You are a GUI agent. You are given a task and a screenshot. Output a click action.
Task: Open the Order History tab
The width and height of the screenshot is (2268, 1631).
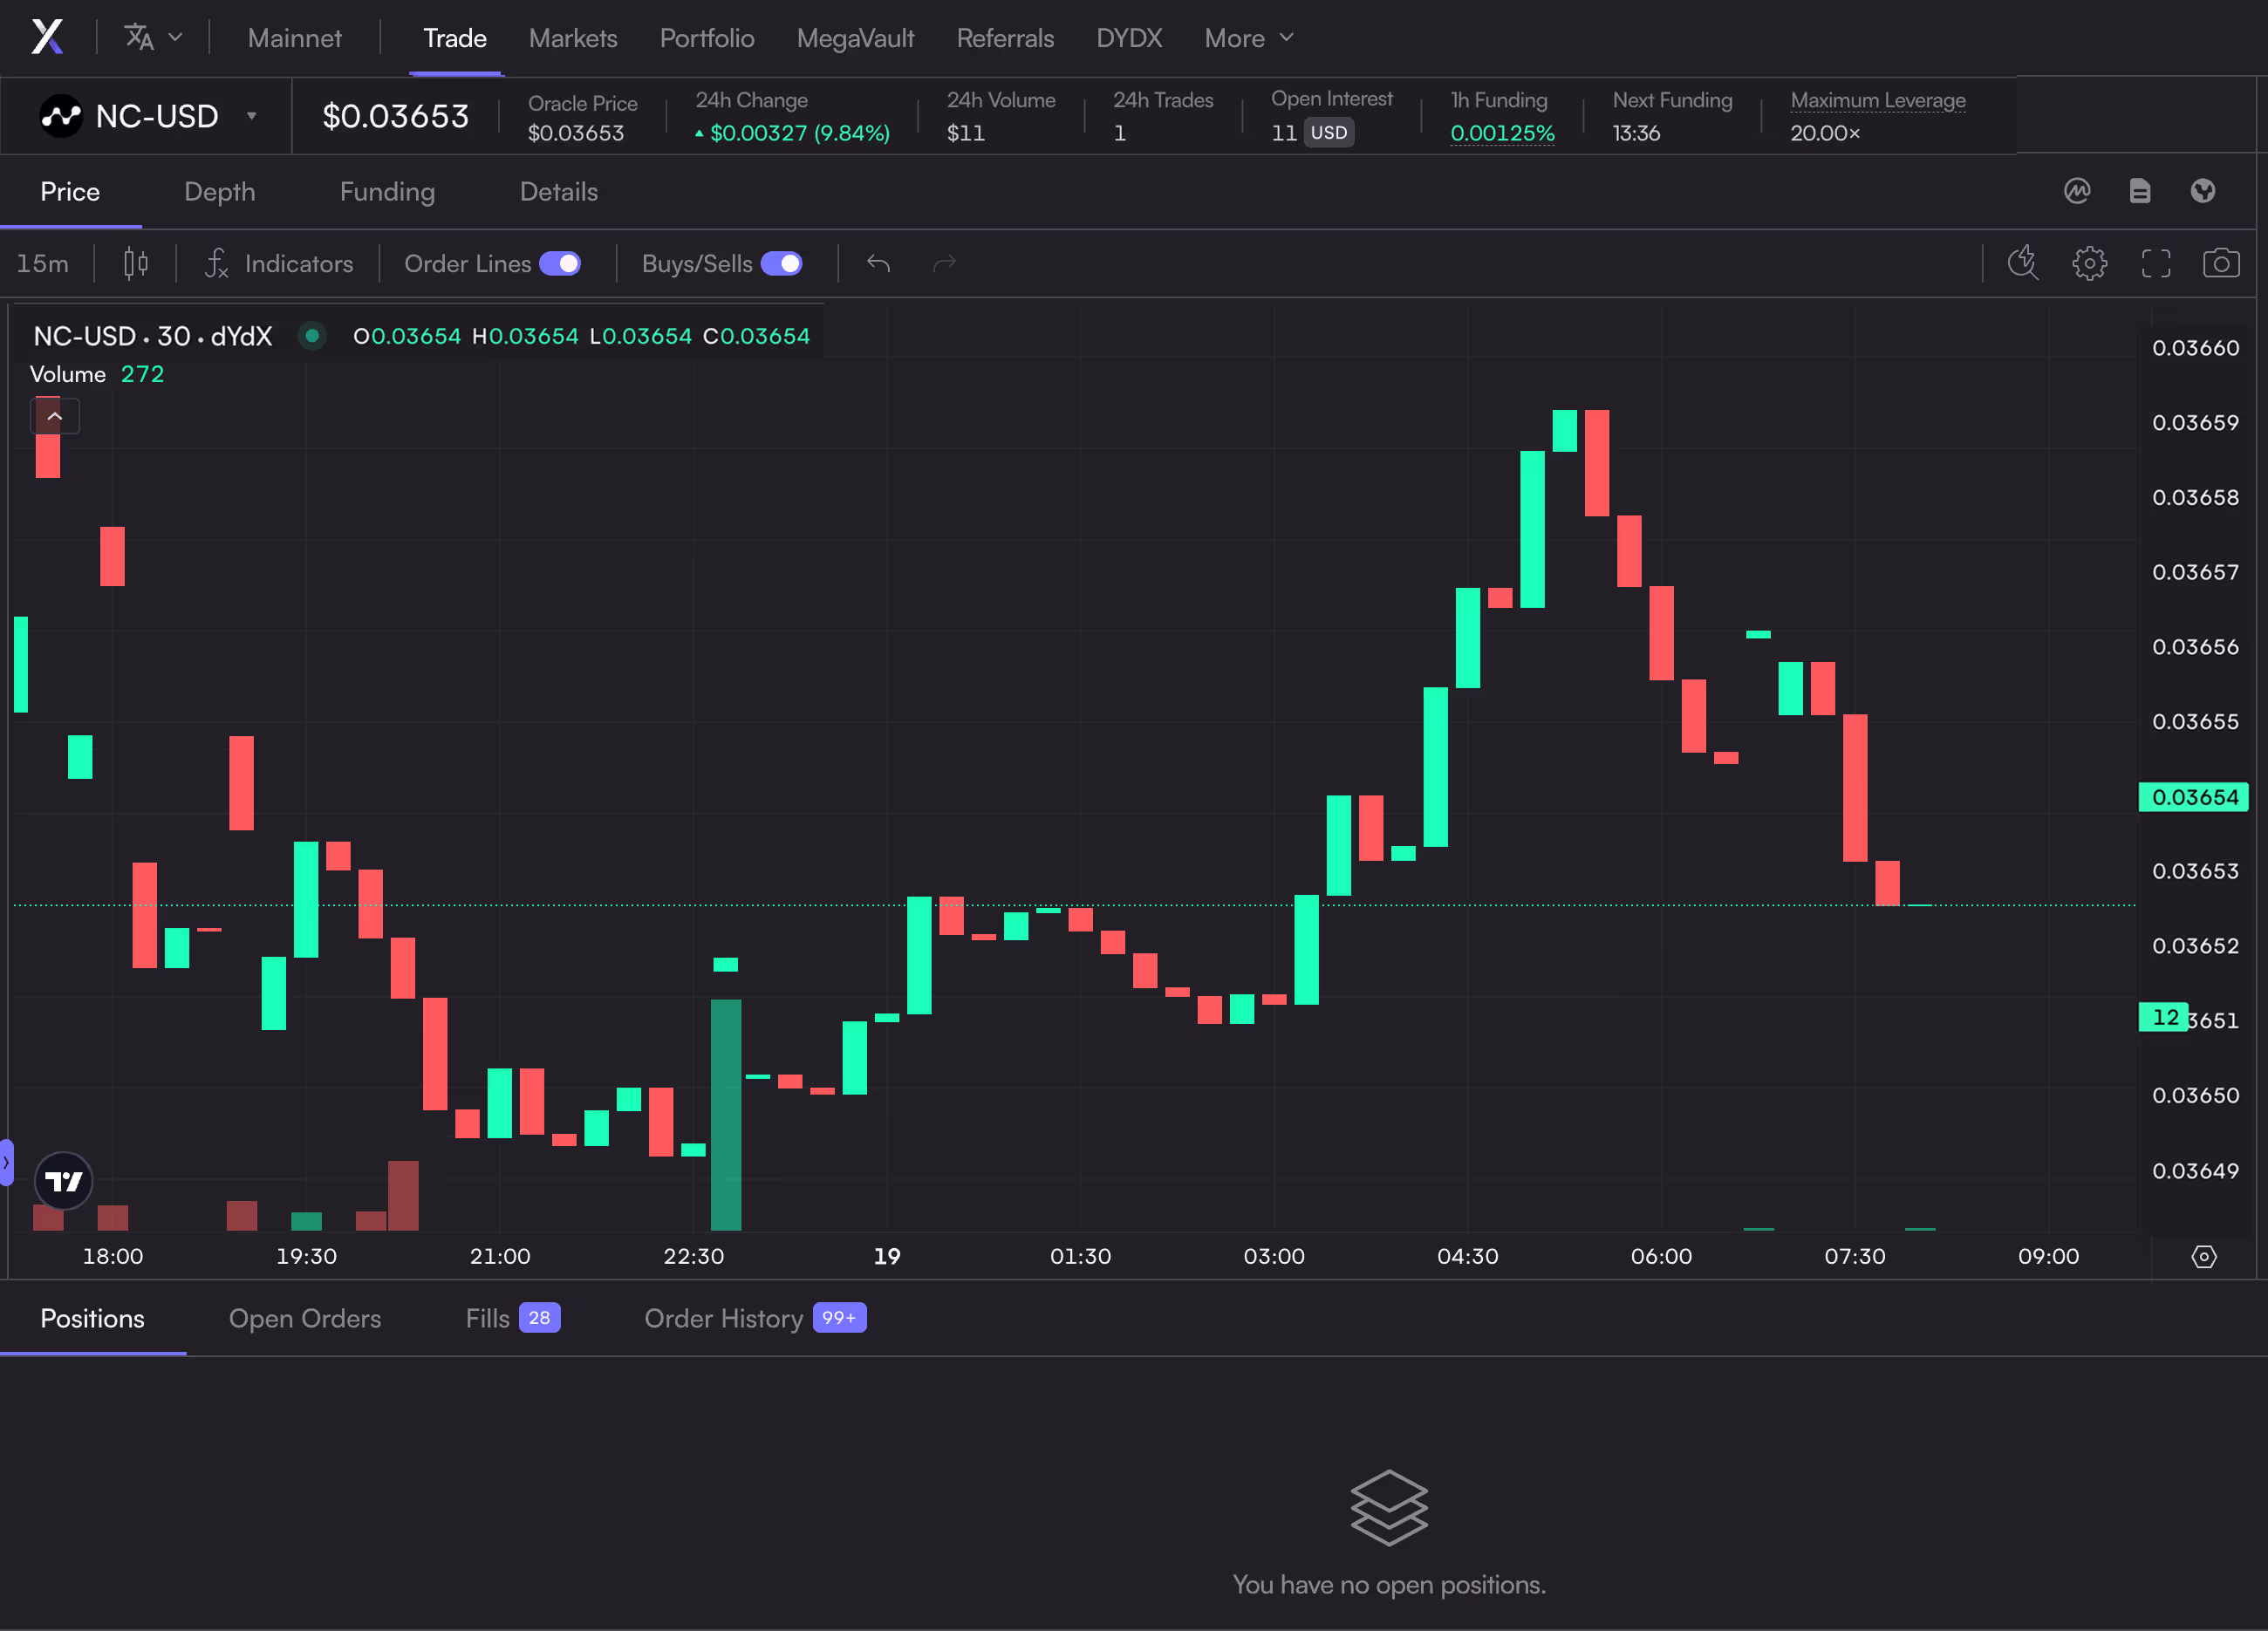[x=755, y=1318]
